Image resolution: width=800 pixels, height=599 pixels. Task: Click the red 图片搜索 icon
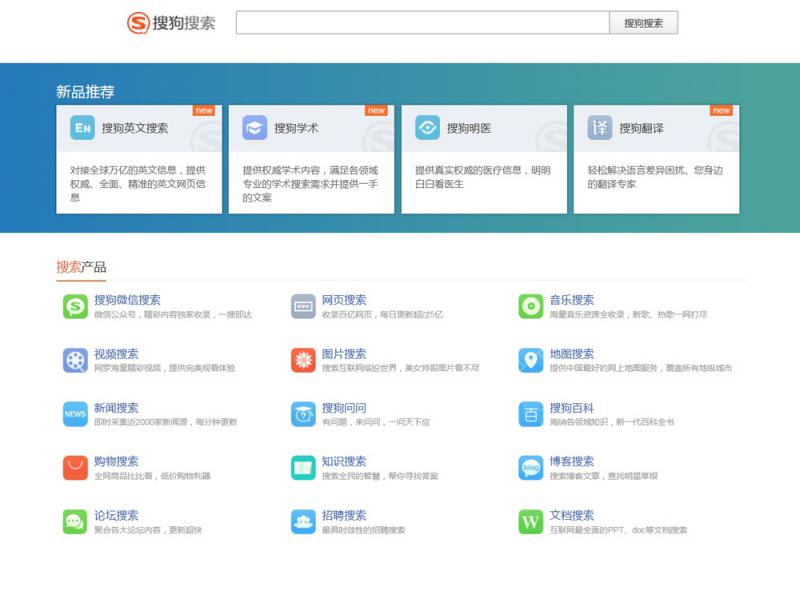point(304,360)
